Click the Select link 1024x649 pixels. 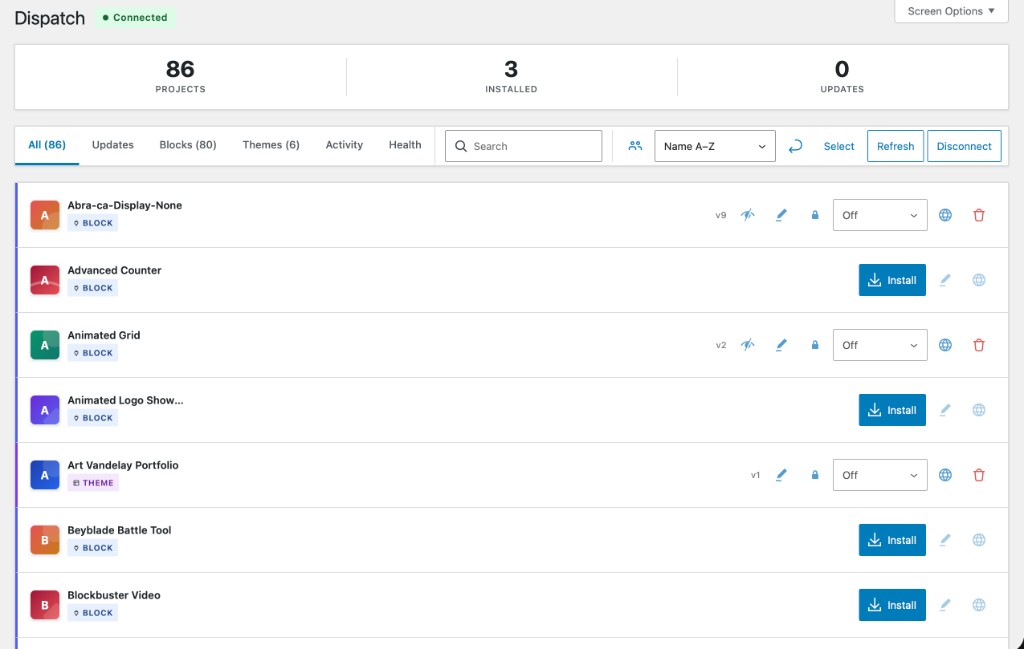click(x=839, y=146)
